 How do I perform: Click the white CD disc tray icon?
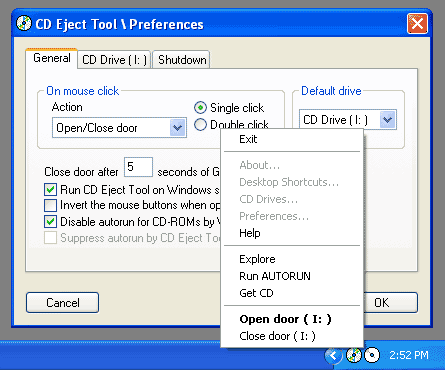point(372,355)
